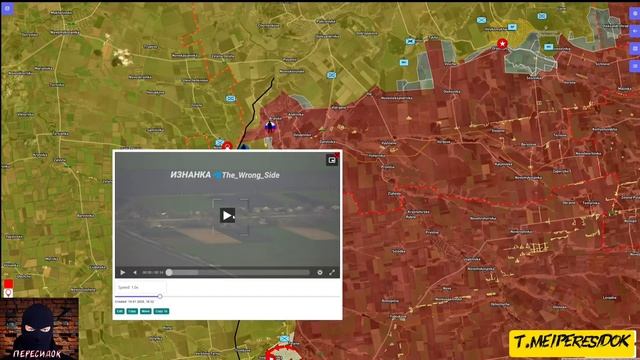Select the Russian flag unit marker

(269, 127)
